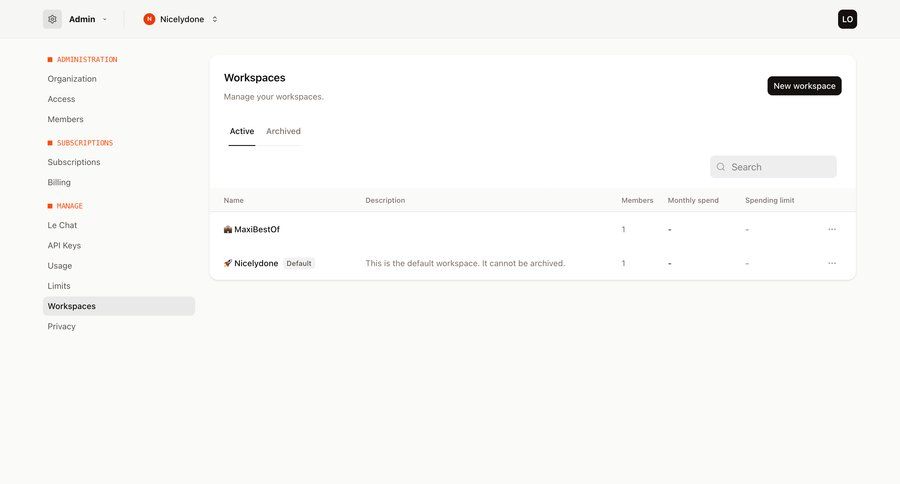900x484 pixels.
Task: Open the Nicelydone row options menu
Action: [x=831, y=263]
